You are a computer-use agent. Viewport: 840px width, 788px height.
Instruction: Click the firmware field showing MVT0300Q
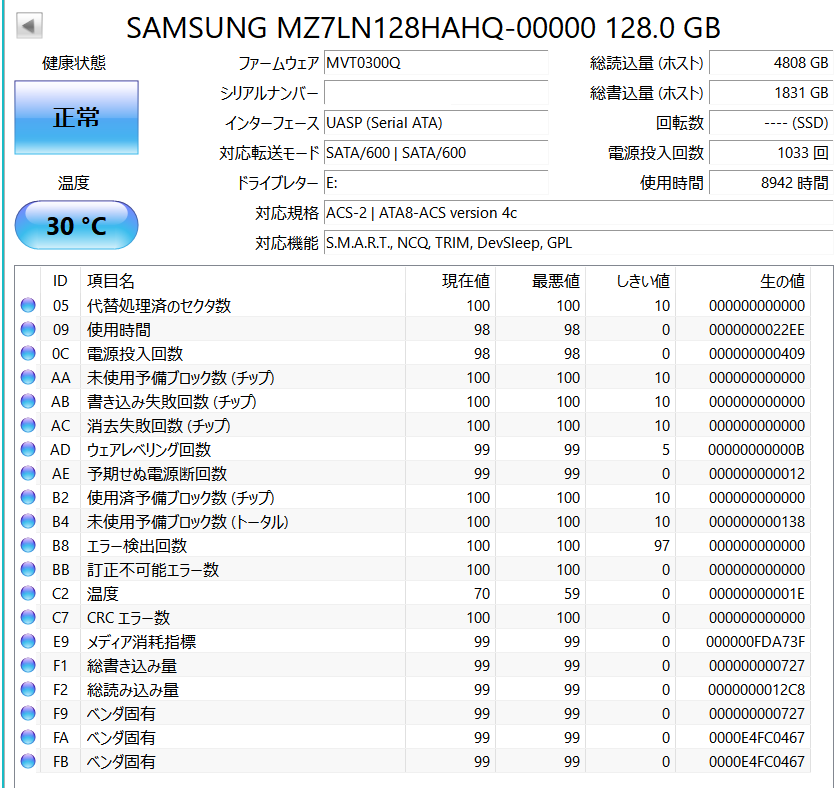pyautogui.click(x=436, y=63)
